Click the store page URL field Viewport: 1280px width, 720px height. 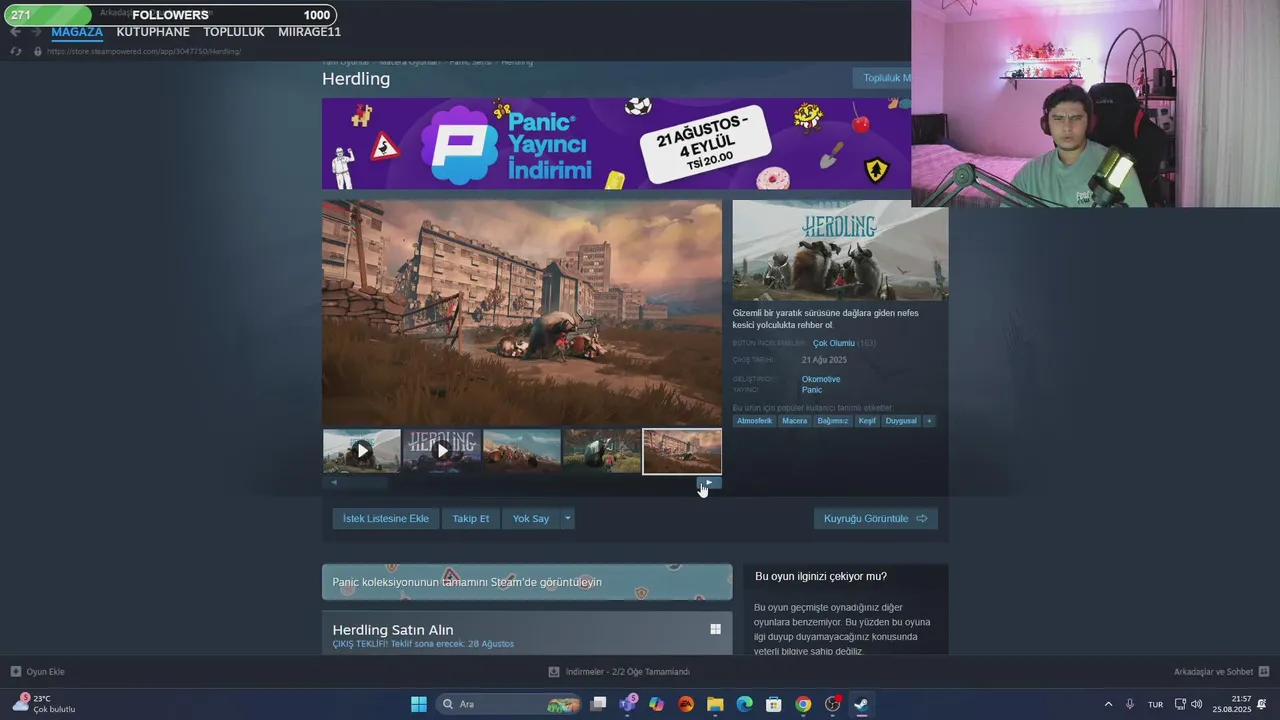click(x=144, y=51)
